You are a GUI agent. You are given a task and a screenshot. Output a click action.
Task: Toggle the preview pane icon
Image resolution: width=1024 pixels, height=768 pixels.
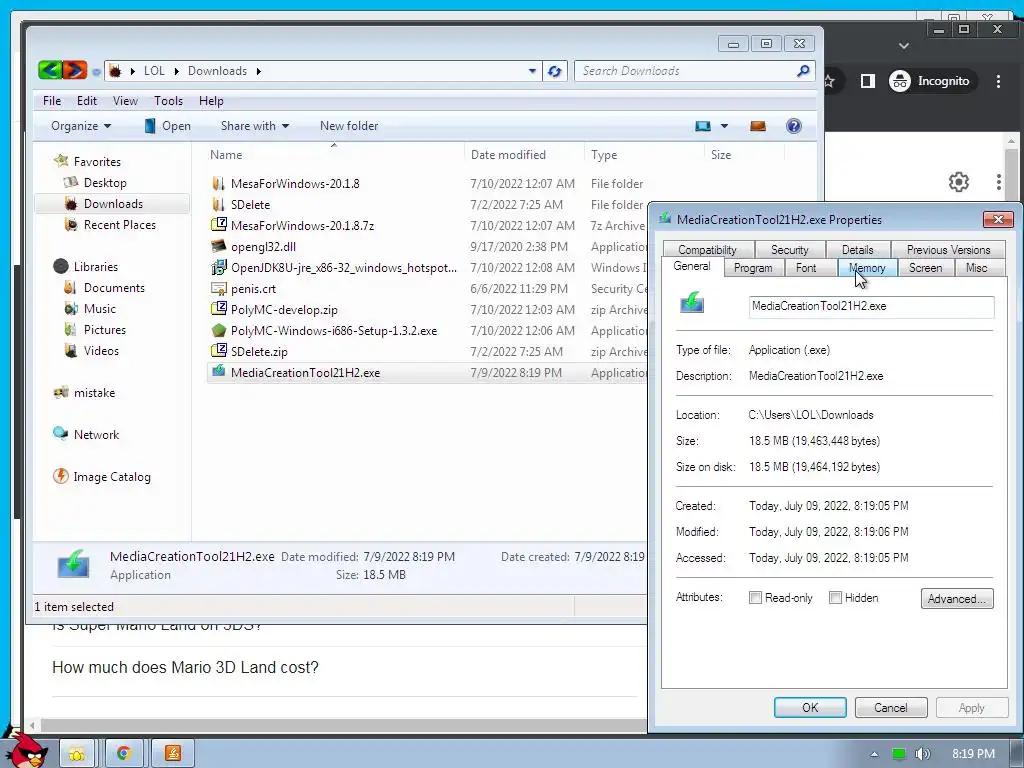[758, 126]
